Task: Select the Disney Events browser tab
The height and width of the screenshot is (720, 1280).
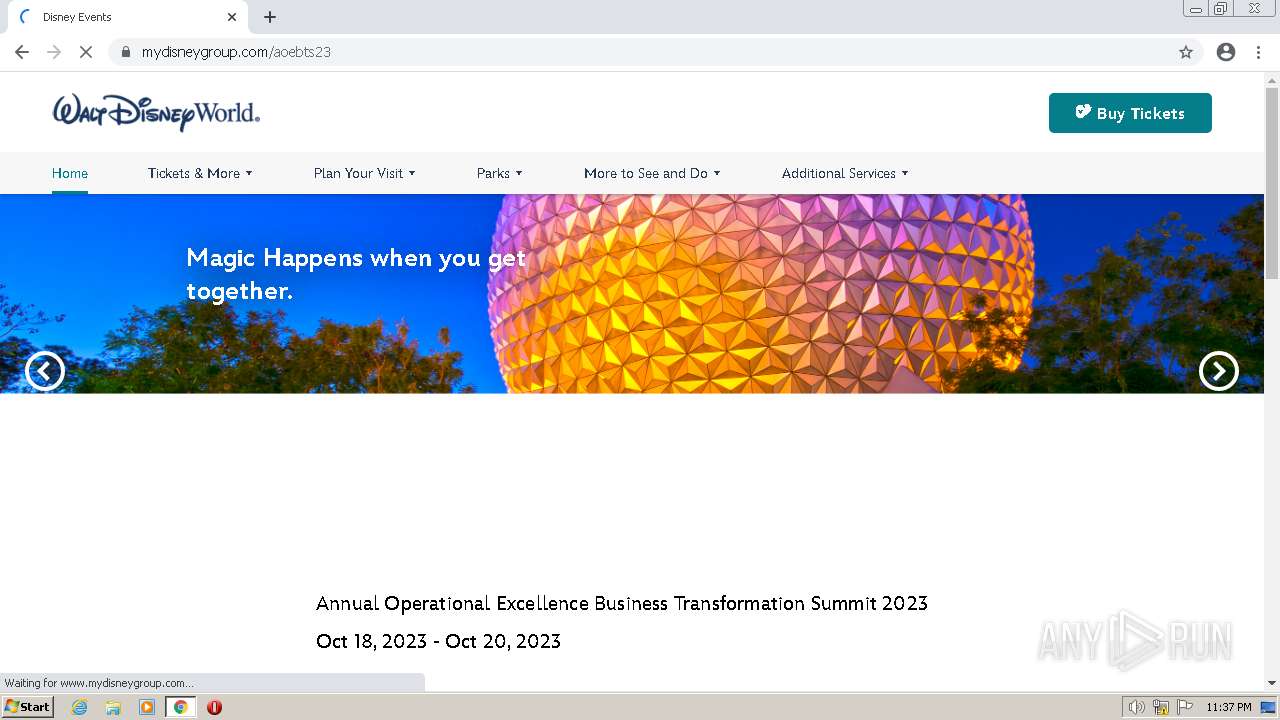Action: 127,17
